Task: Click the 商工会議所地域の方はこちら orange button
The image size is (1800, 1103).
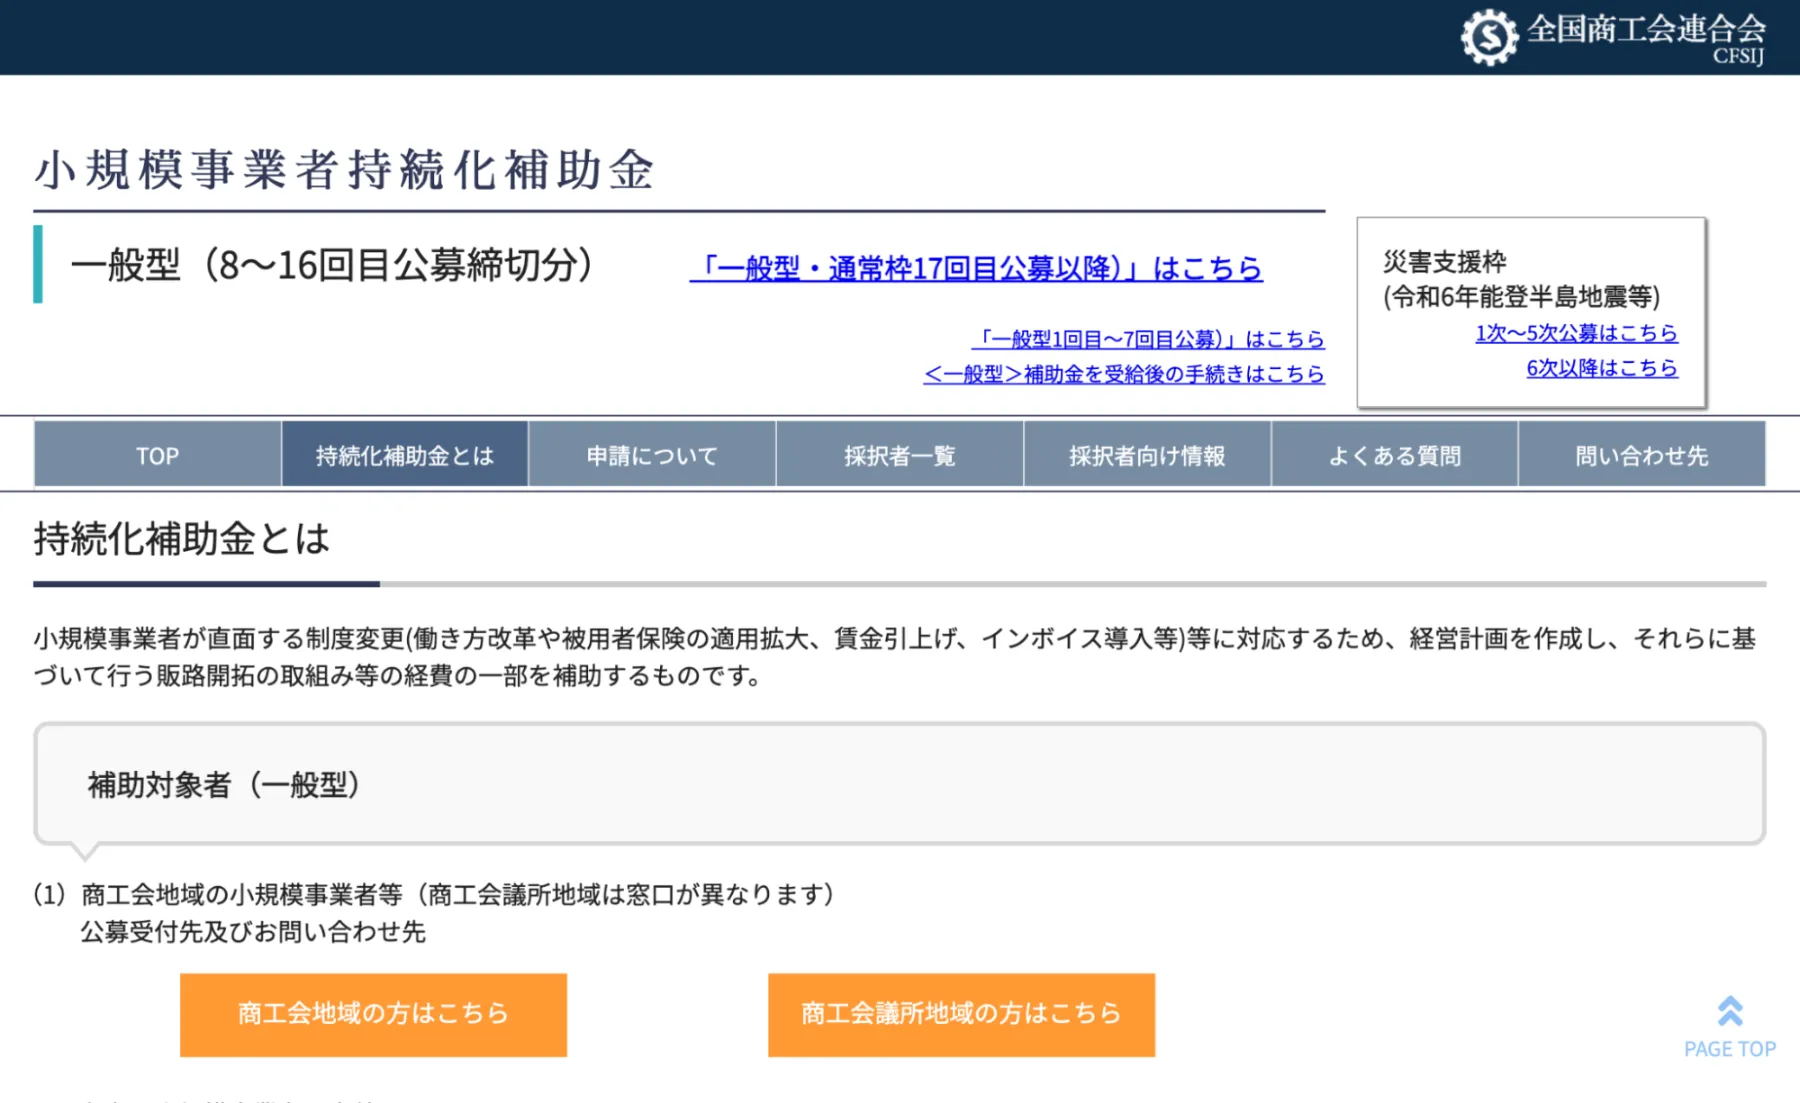Action: (960, 1013)
